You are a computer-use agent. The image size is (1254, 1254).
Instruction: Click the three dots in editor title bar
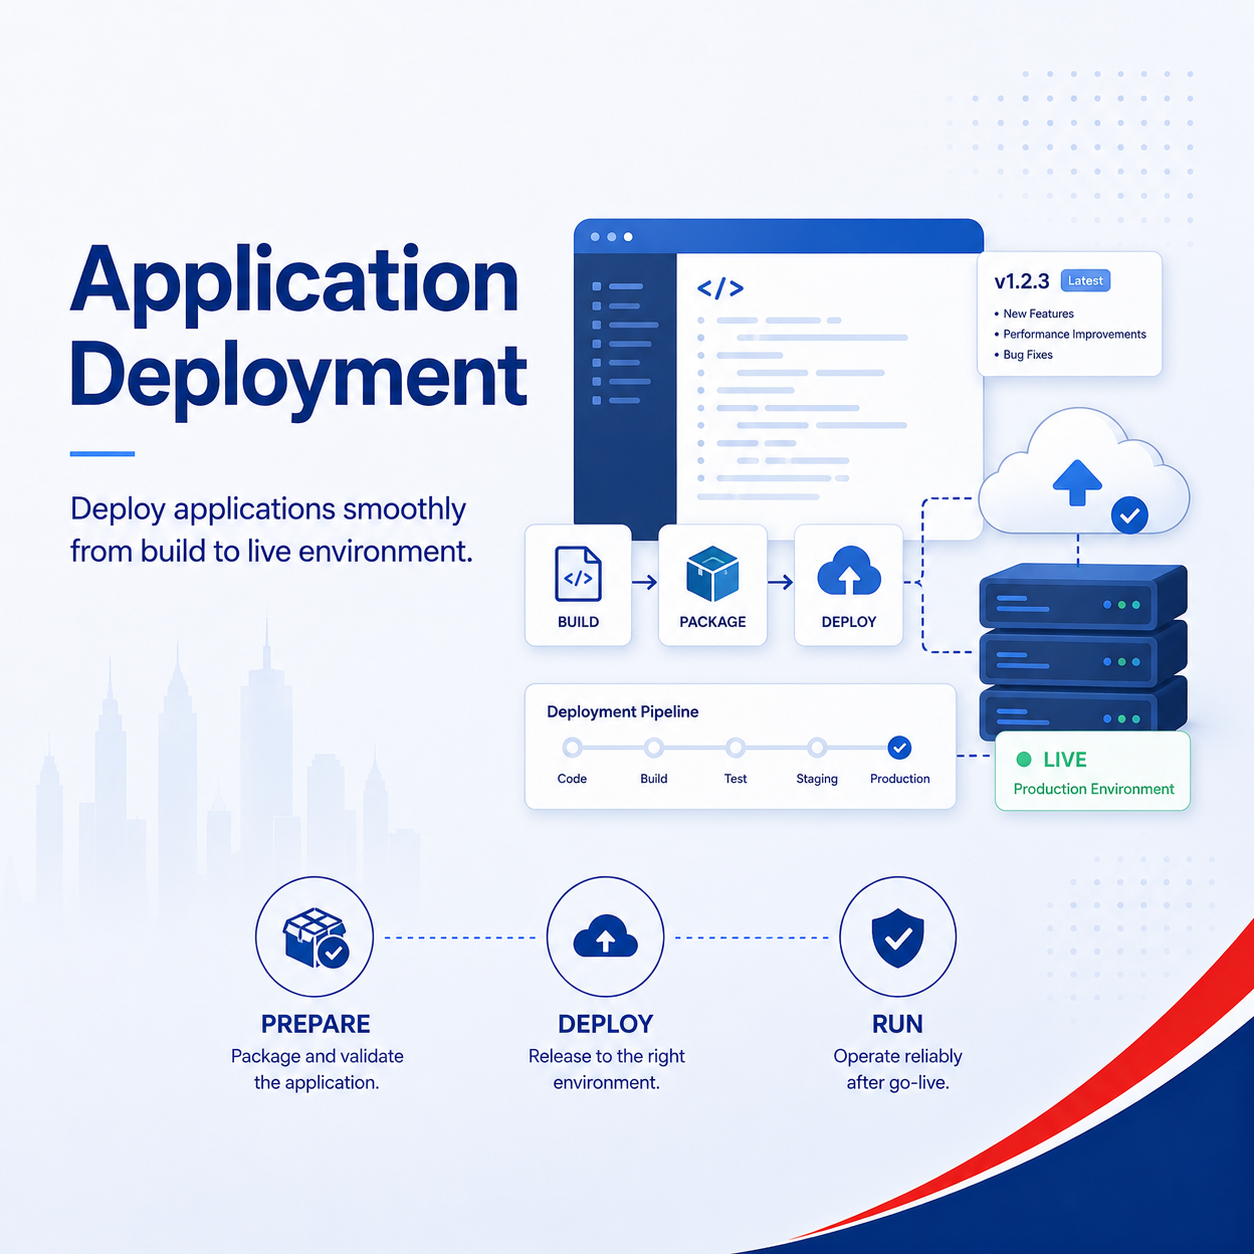click(611, 237)
